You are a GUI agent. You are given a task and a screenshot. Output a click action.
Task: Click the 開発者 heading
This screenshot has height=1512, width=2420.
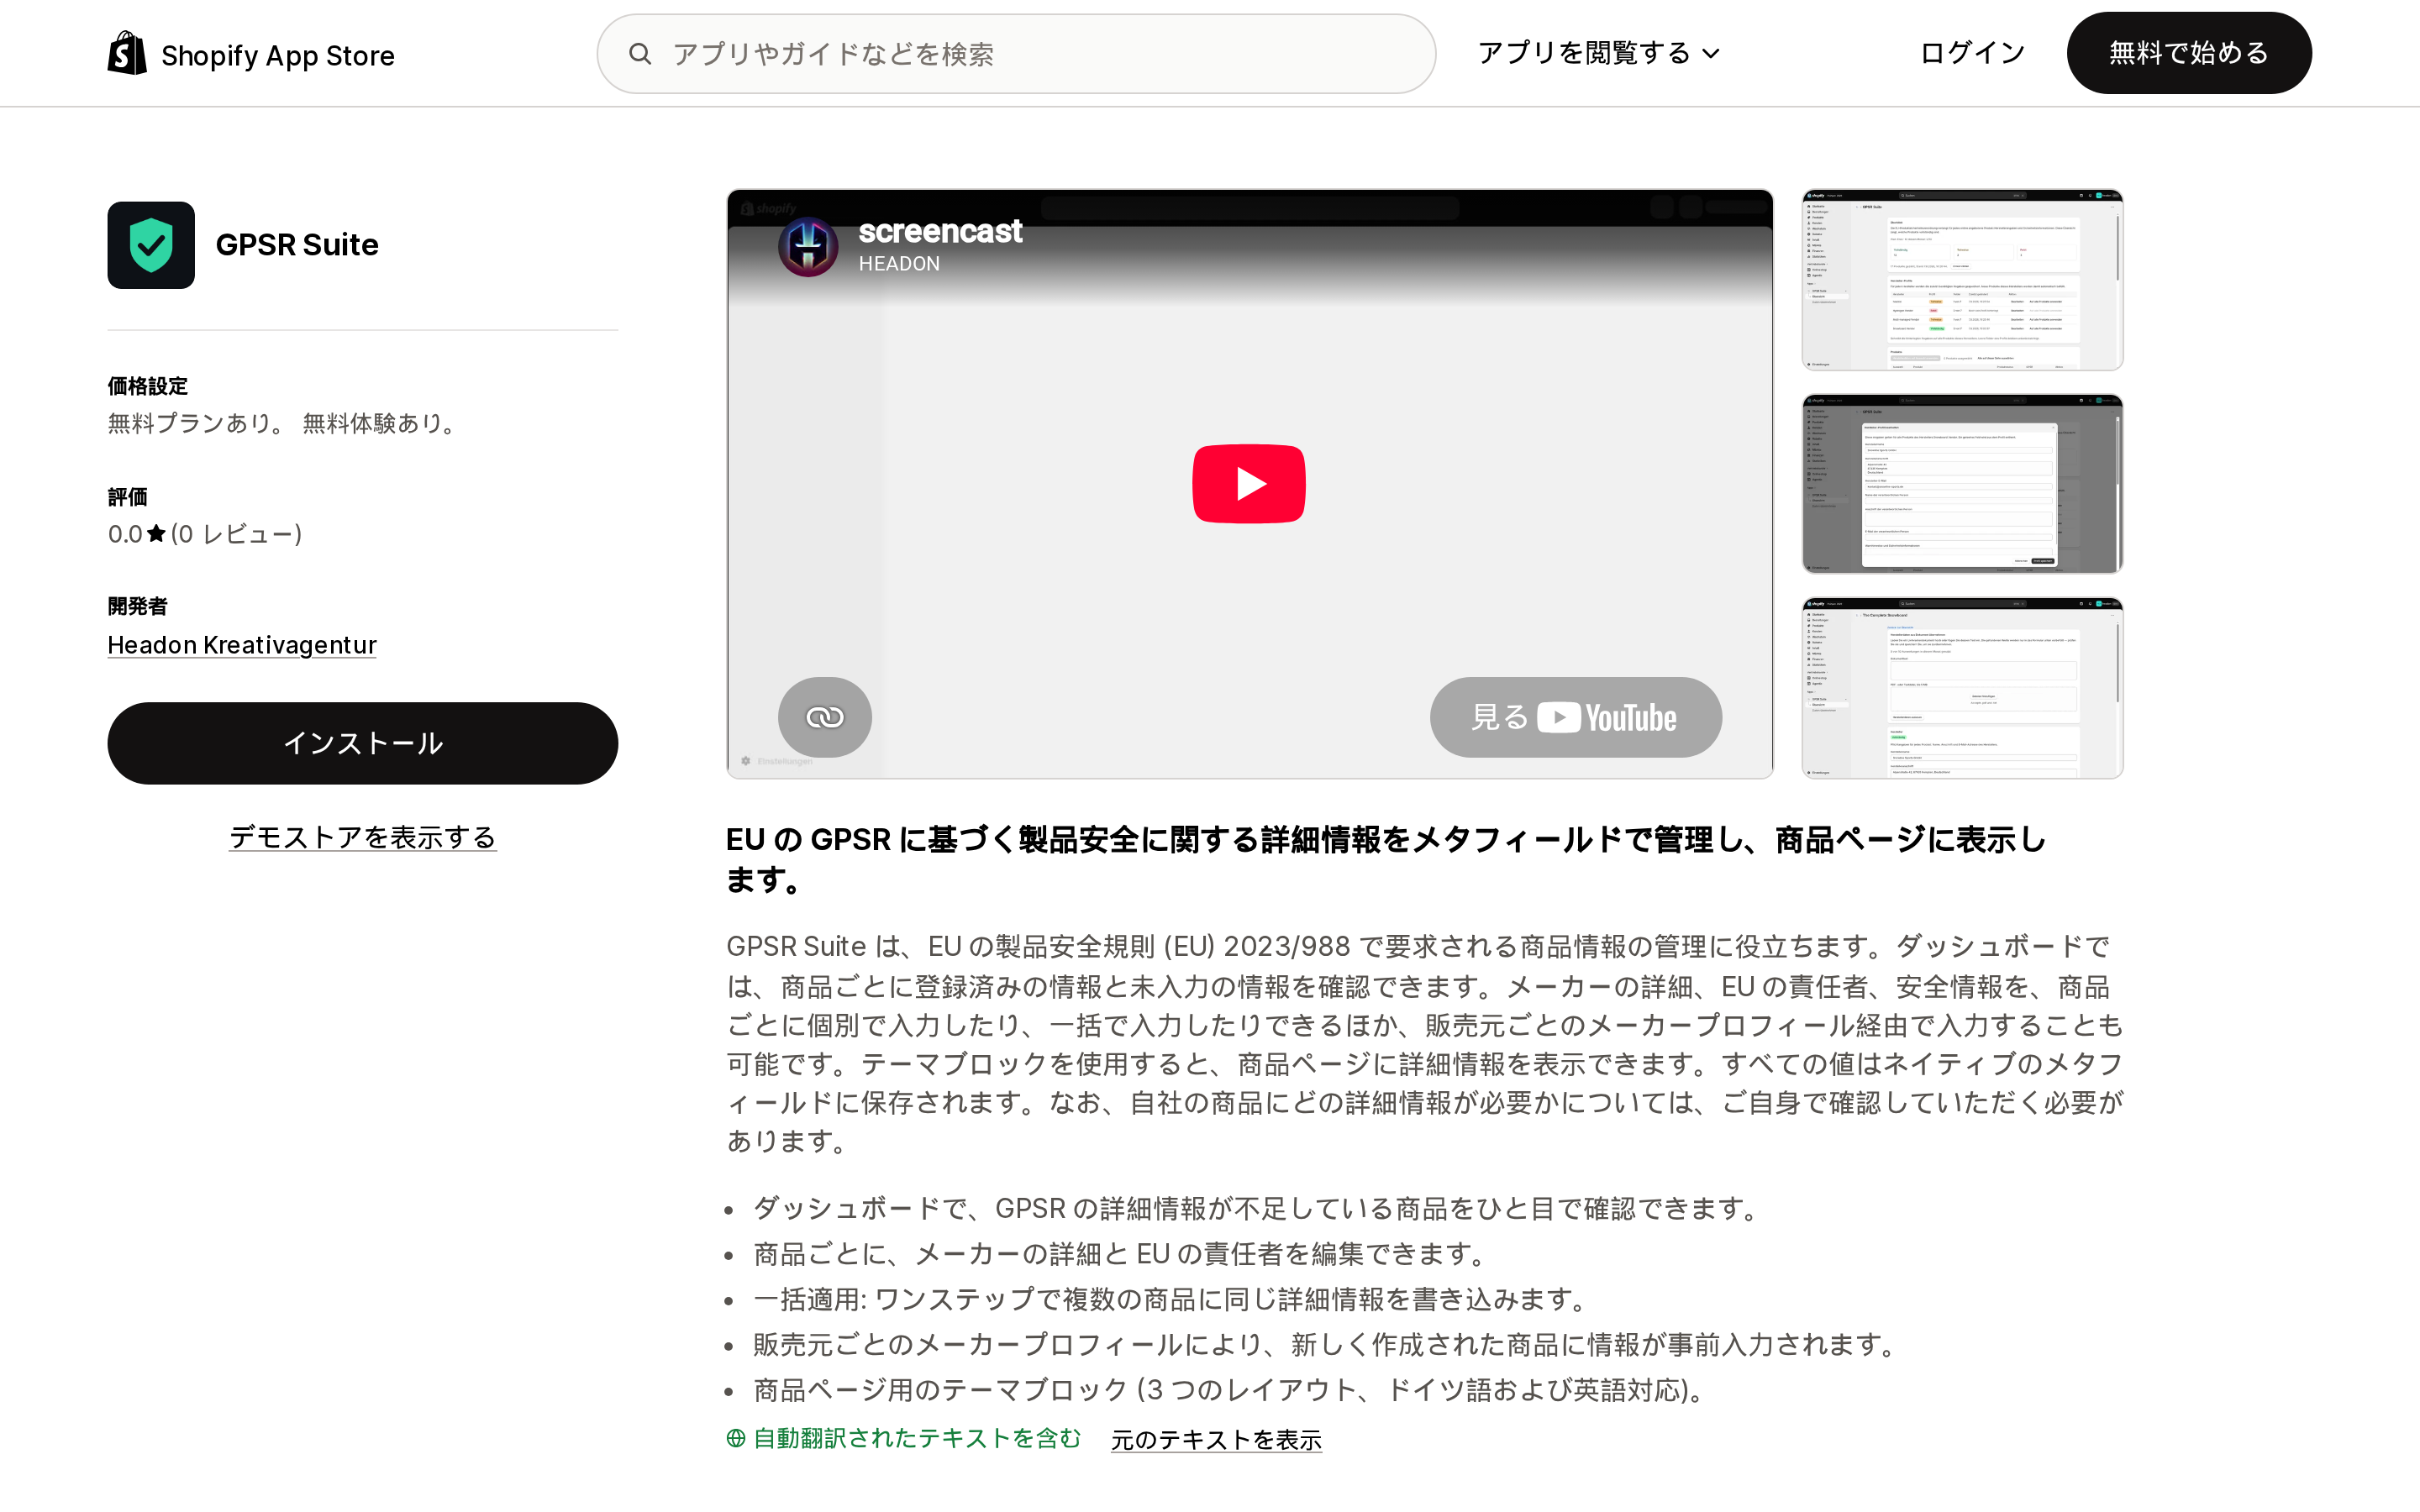138,606
